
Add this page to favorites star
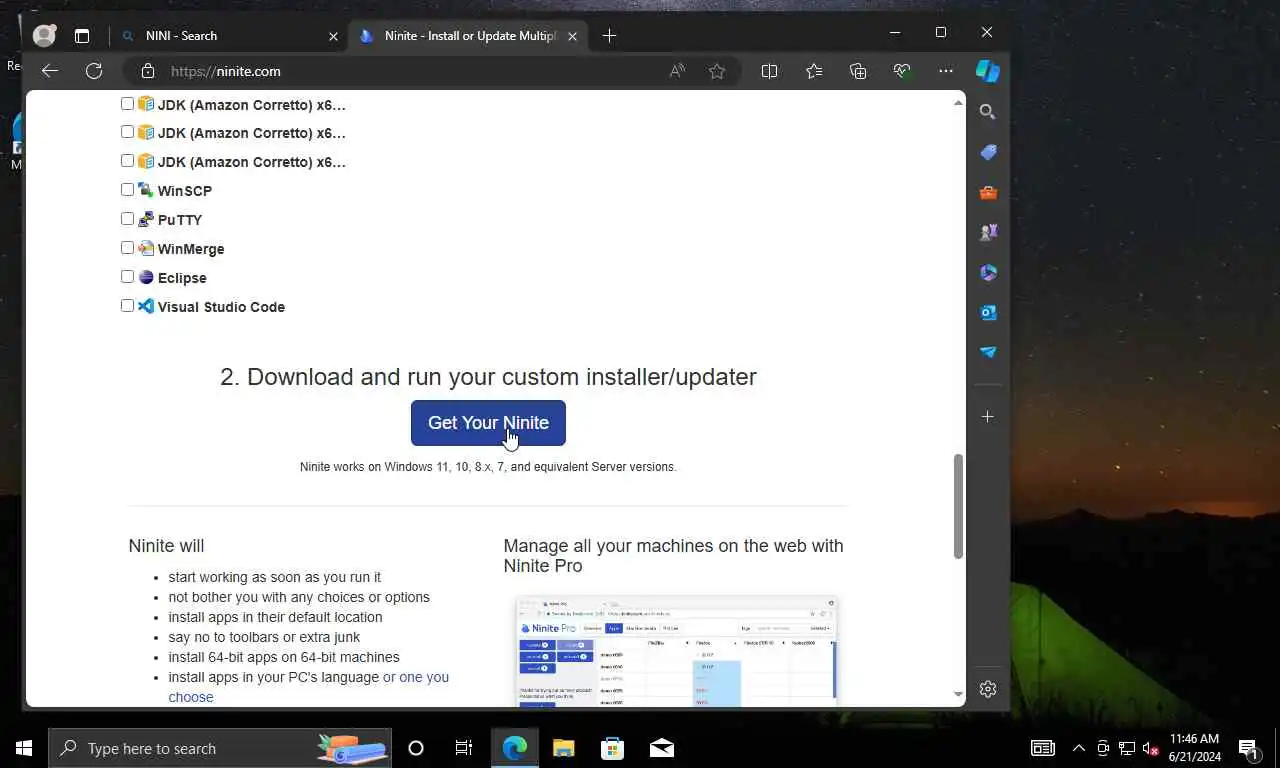pyautogui.click(x=717, y=71)
